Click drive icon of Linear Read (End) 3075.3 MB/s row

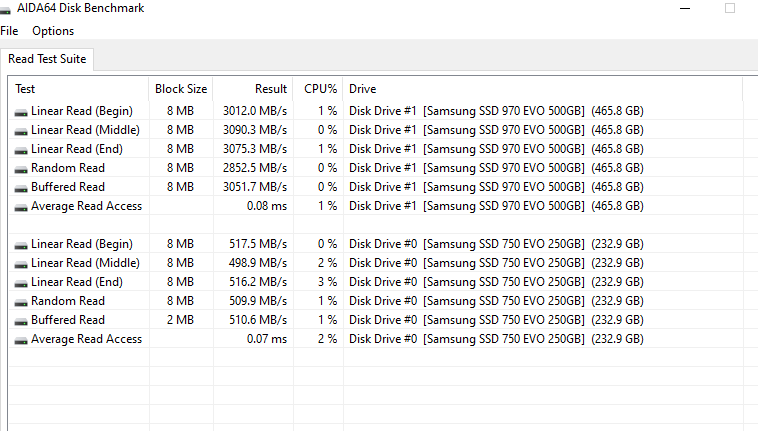21,151
